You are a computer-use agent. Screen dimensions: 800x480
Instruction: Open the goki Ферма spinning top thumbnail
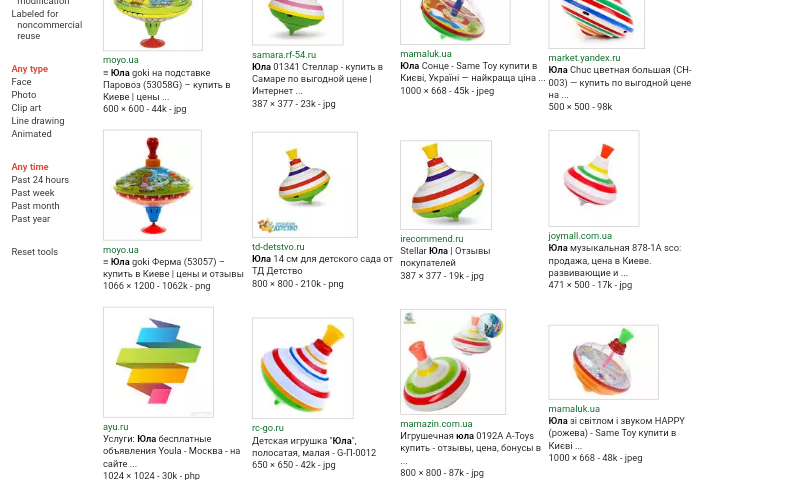pos(153,185)
